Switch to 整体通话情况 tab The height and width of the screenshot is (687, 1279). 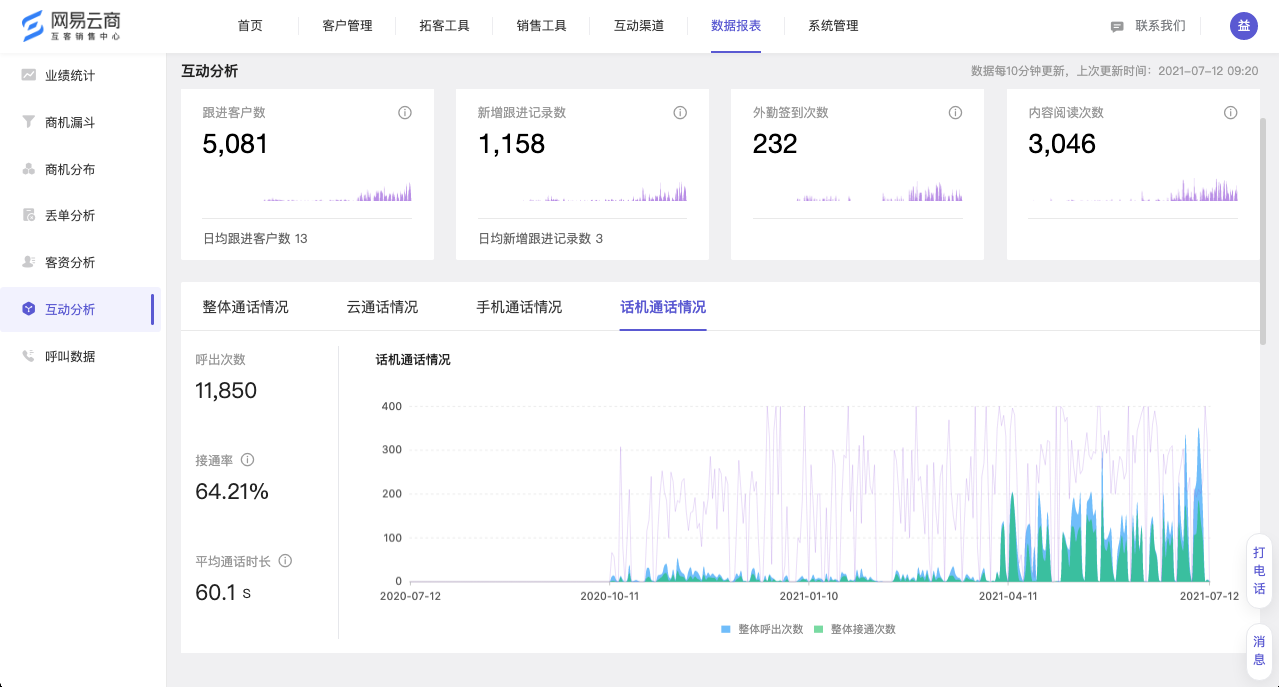245,307
